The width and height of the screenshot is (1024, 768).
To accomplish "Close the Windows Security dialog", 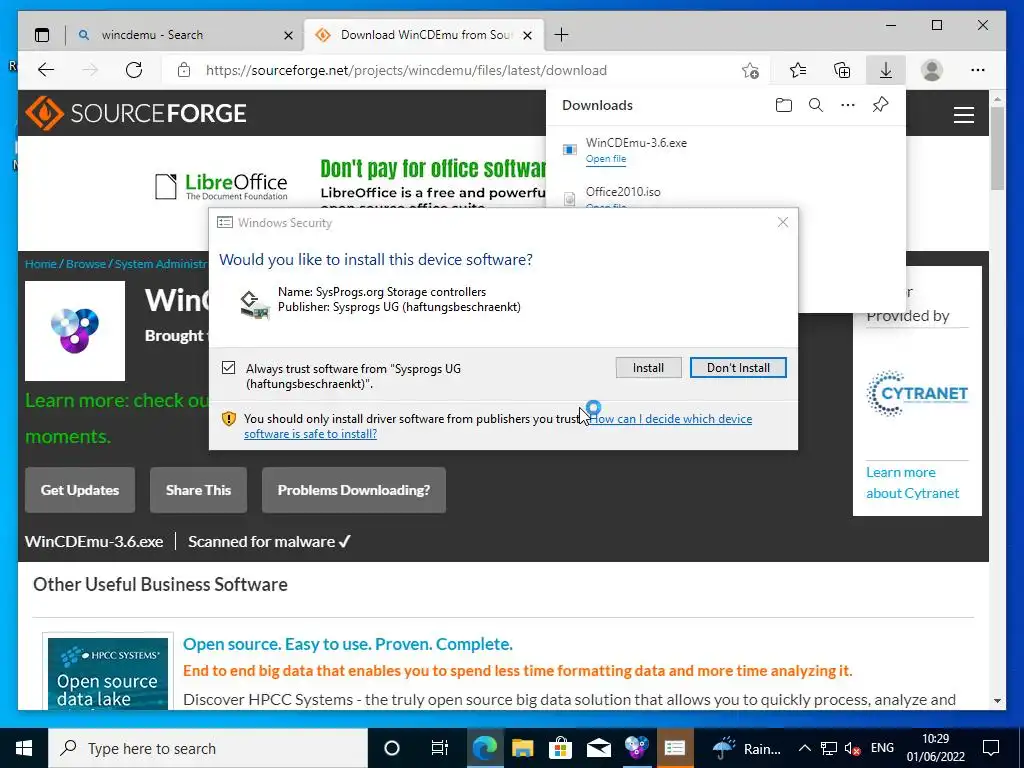I will tap(782, 223).
